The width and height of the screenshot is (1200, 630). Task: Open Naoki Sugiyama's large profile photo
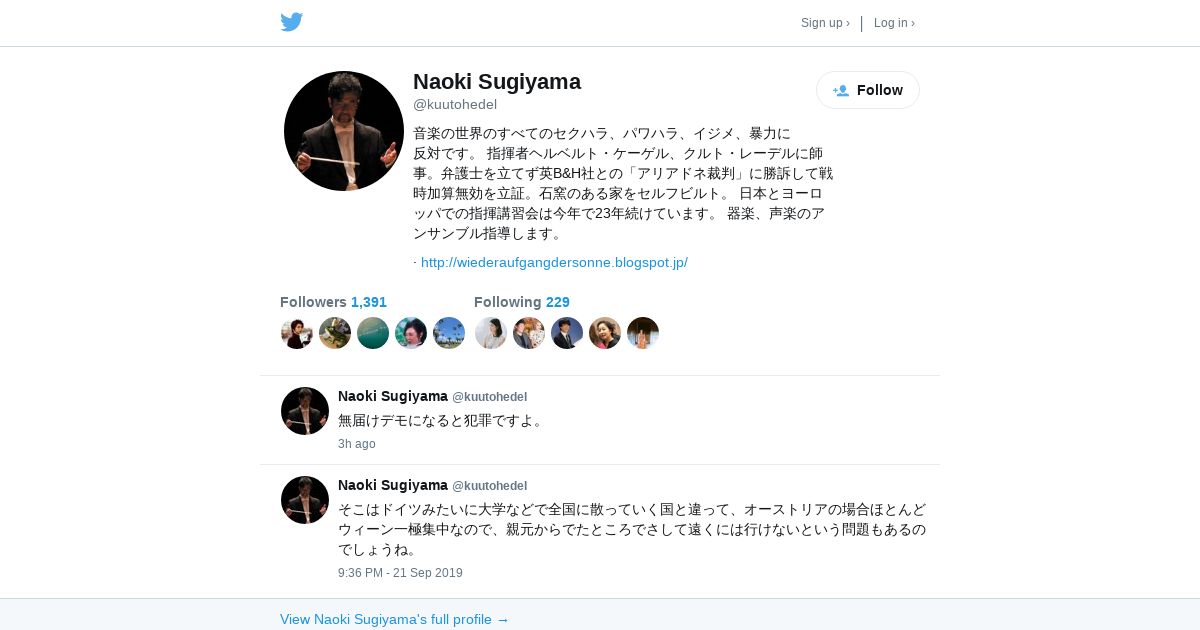[344, 131]
